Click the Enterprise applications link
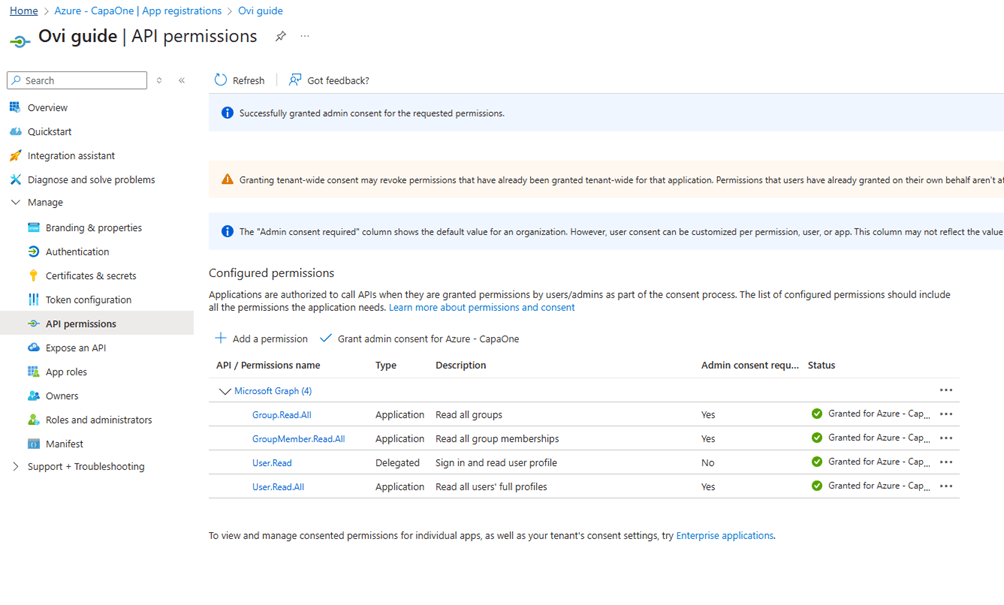 [725, 536]
